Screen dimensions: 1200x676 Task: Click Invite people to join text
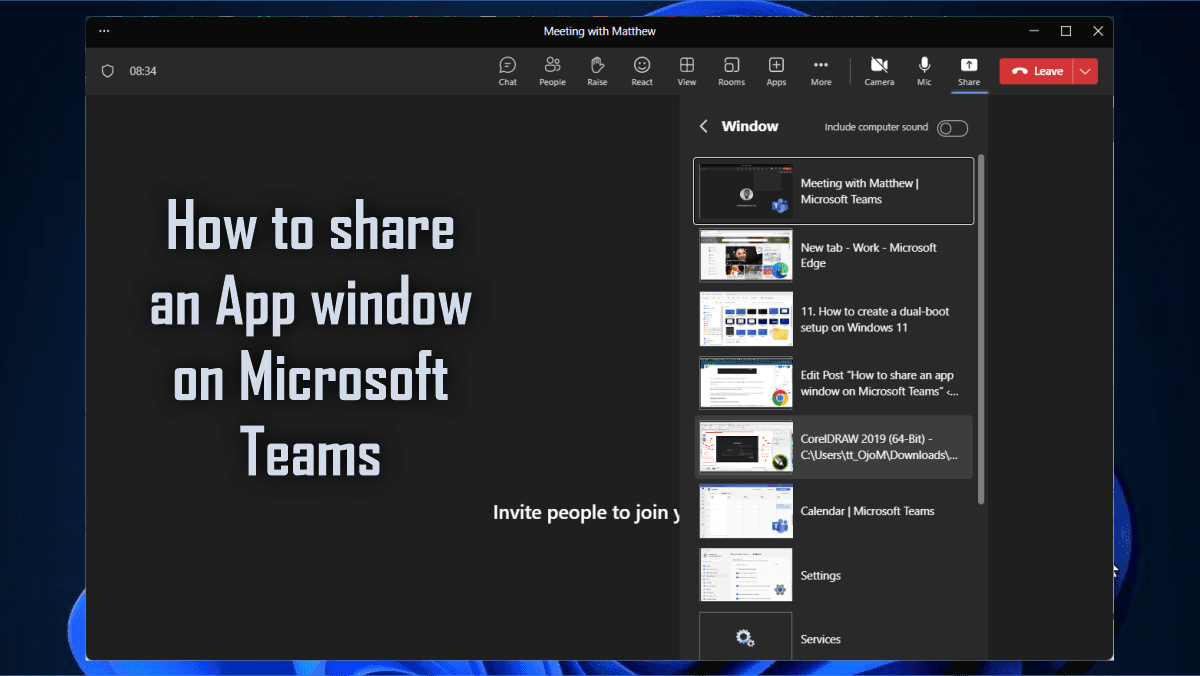tap(587, 513)
